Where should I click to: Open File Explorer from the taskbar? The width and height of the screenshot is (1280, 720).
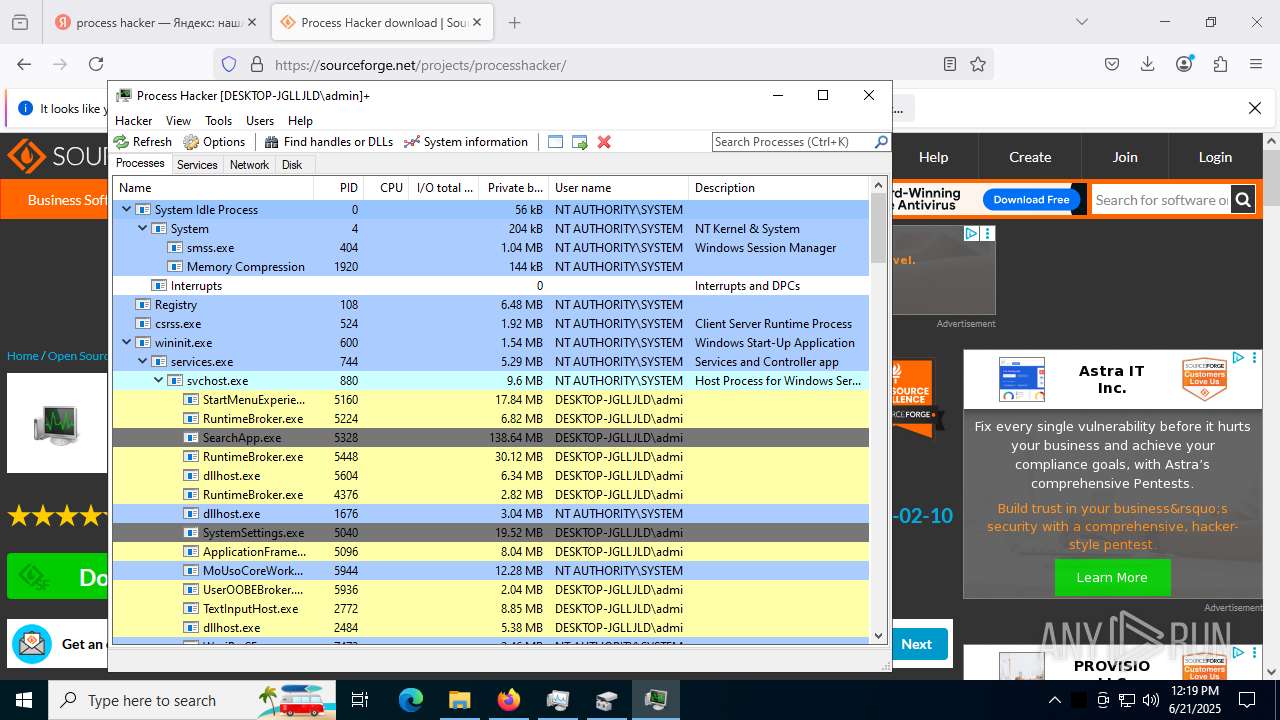point(459,700)
